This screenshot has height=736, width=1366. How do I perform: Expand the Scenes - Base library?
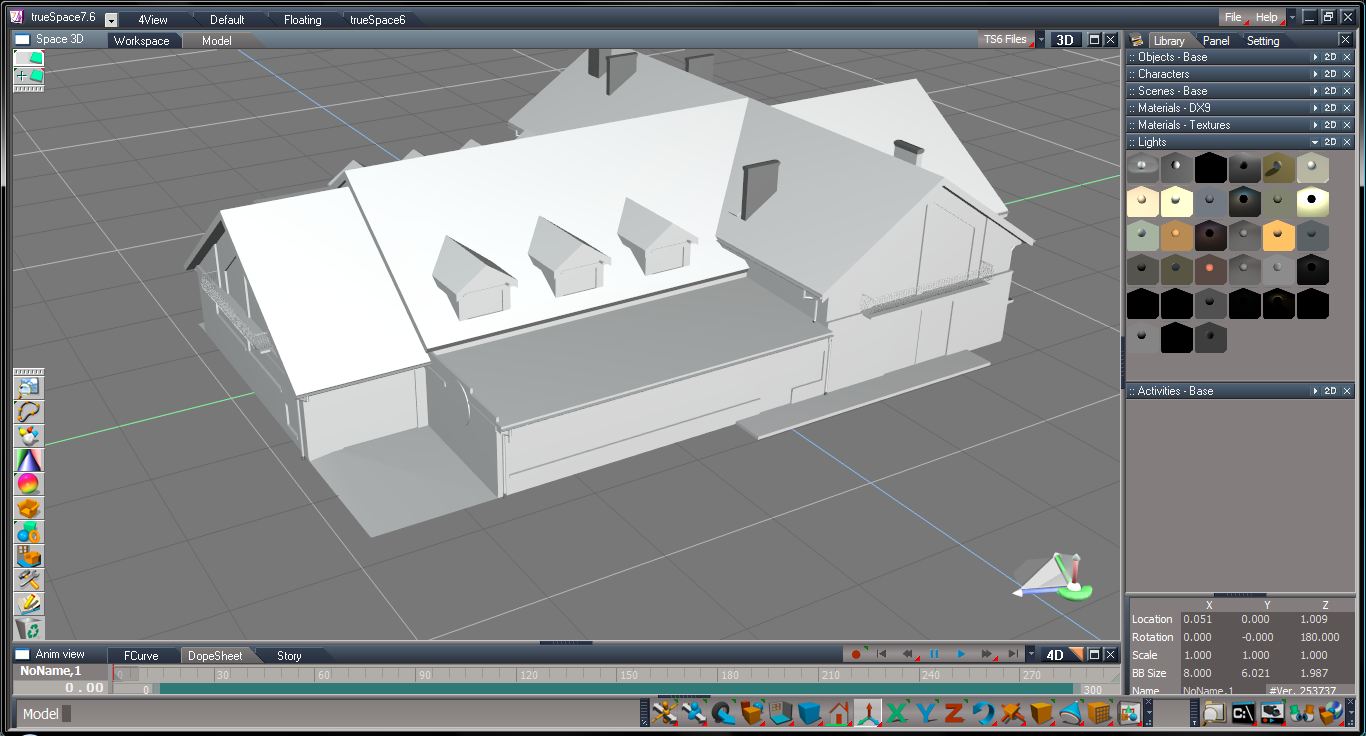click(1315, 91)
